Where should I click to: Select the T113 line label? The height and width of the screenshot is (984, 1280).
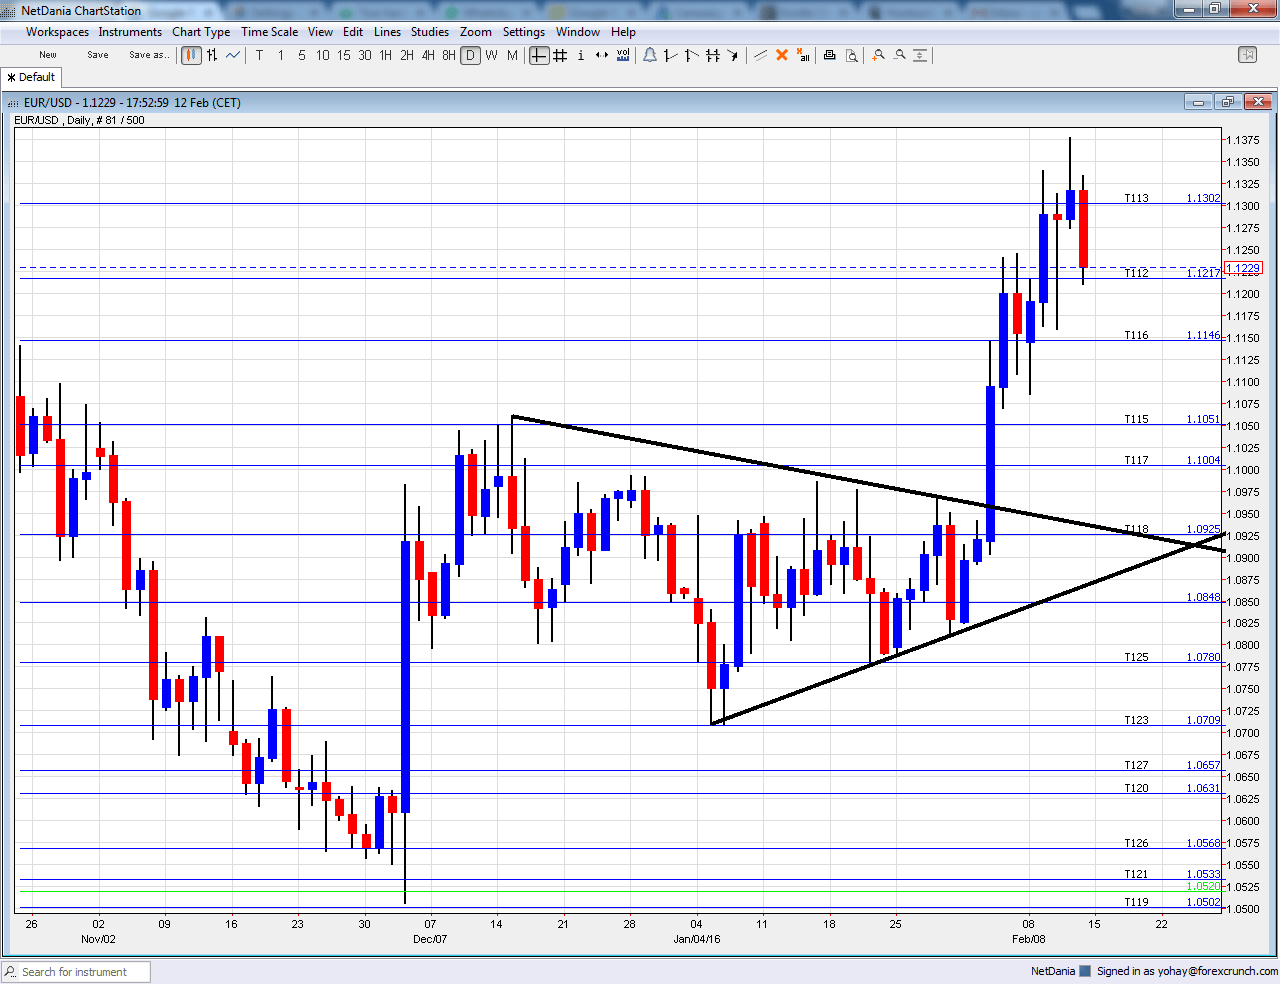(x=1136, y=198)
